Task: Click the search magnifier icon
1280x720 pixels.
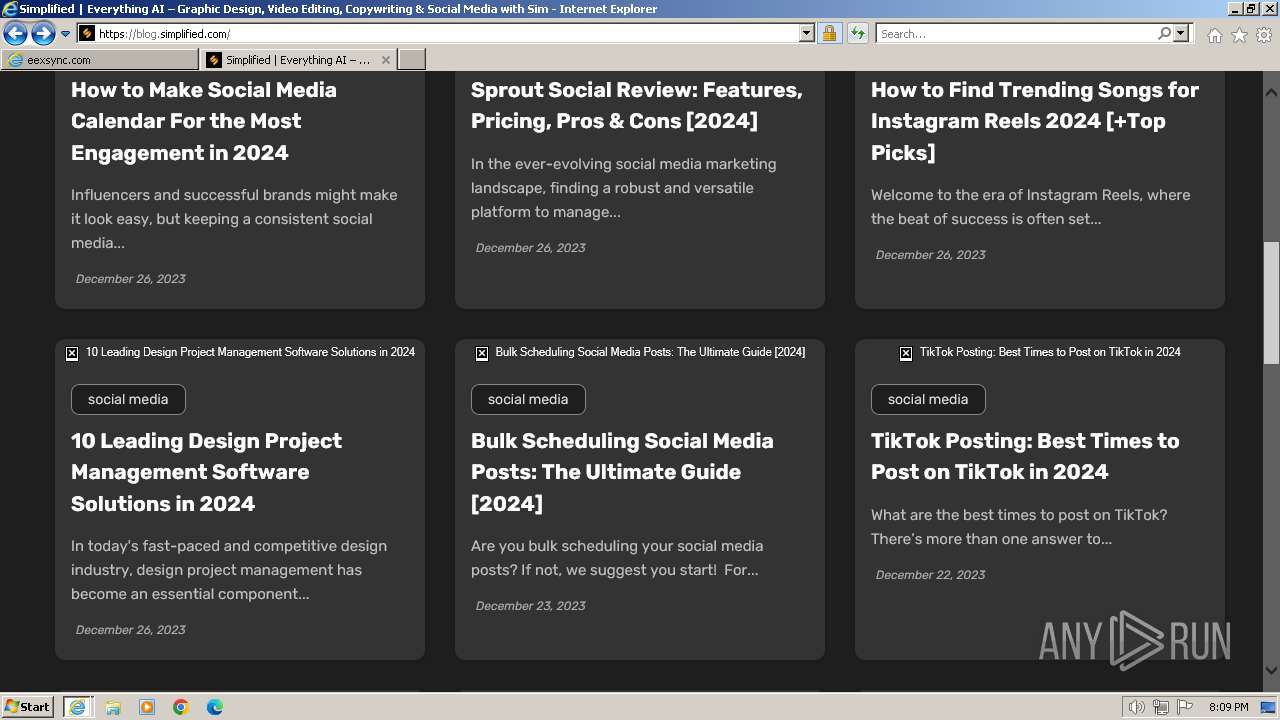Action: click(x=1164, y=34)
